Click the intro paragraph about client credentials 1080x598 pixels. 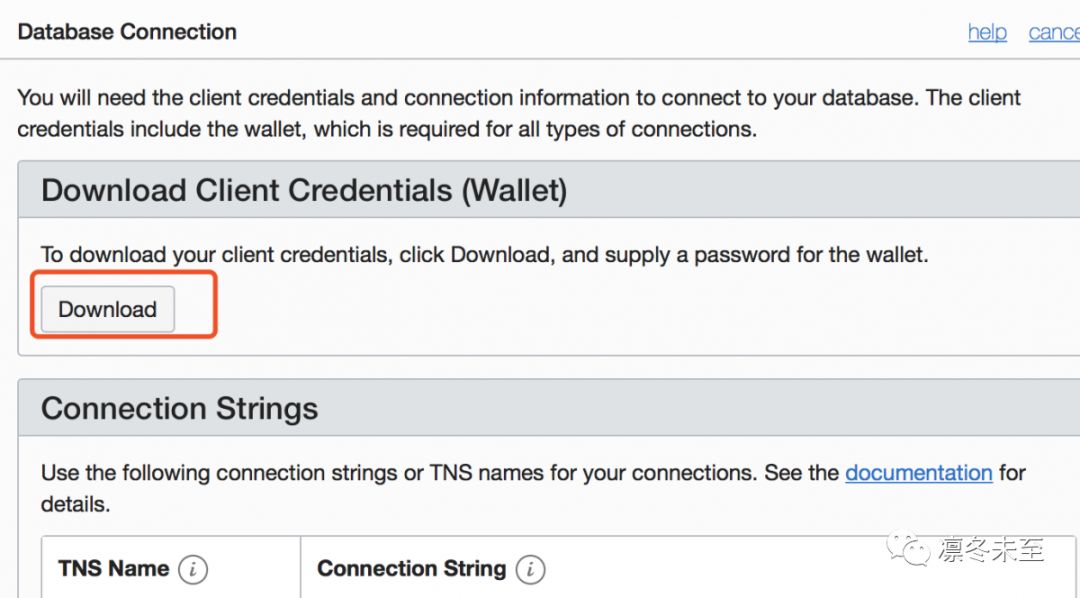point(519,98)
